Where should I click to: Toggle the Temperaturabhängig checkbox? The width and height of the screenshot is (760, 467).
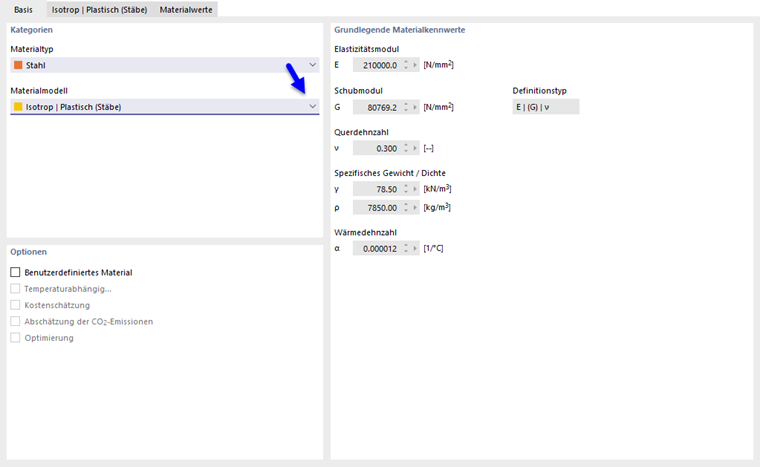16,289
